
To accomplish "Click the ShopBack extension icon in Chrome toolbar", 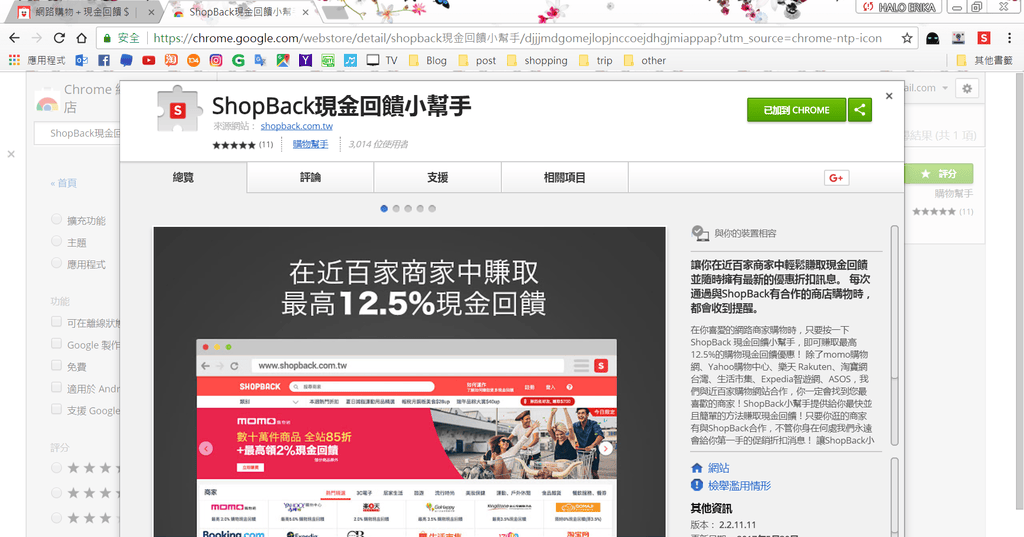I will tap(984, 38).
